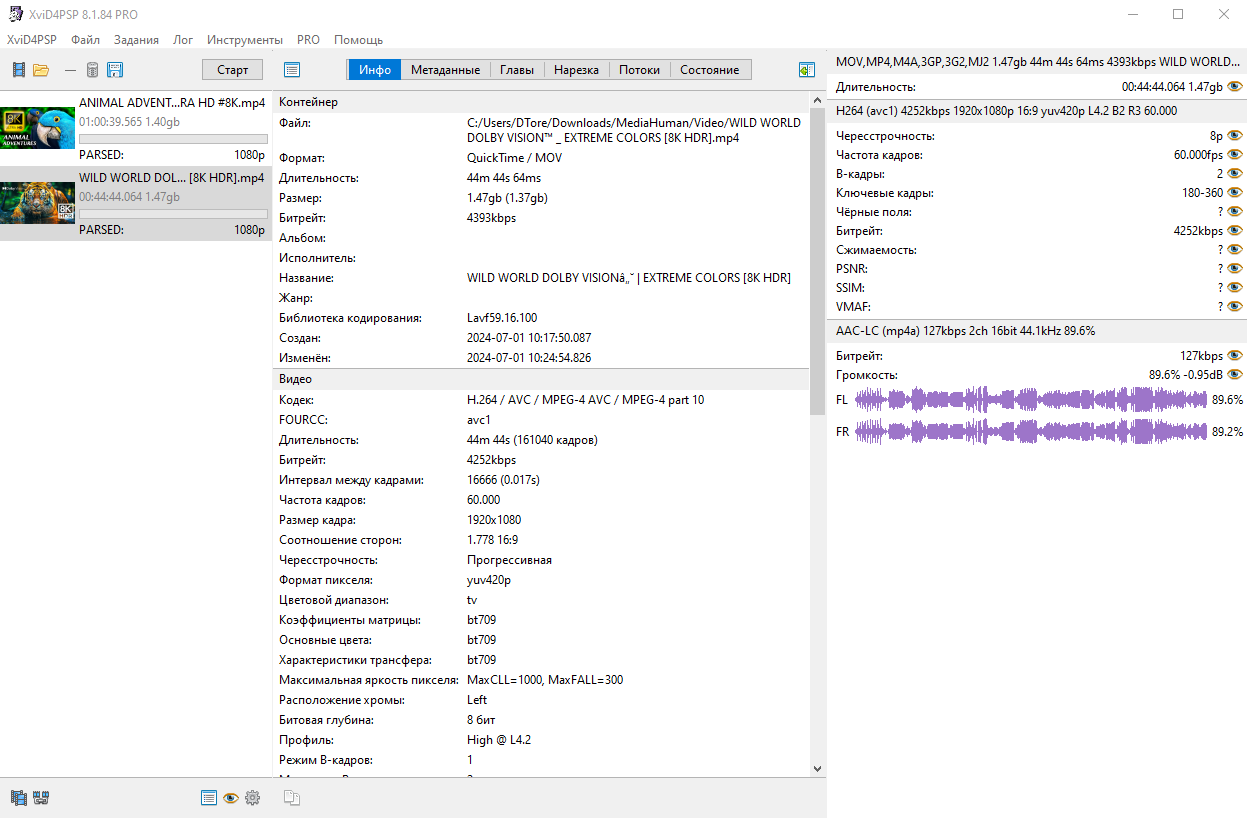Click the blue floppy disk save icon
The height and width of the screenshot is (818, 1247).
tap(115, 70)
